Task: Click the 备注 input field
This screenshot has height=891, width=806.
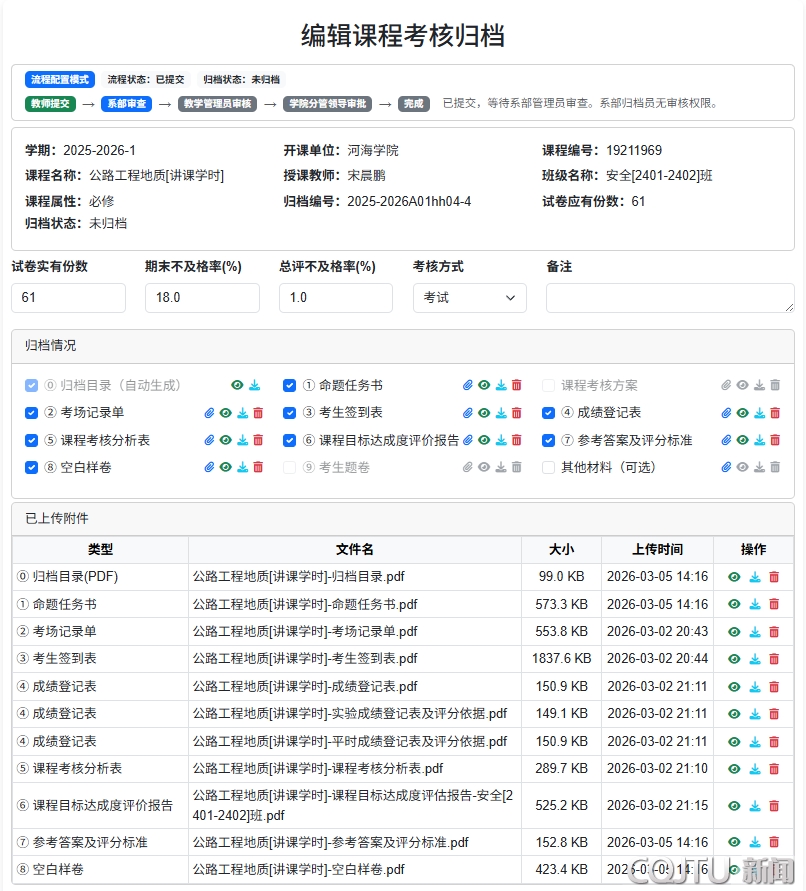Action: pyautogui.click(x=670, y=298)
